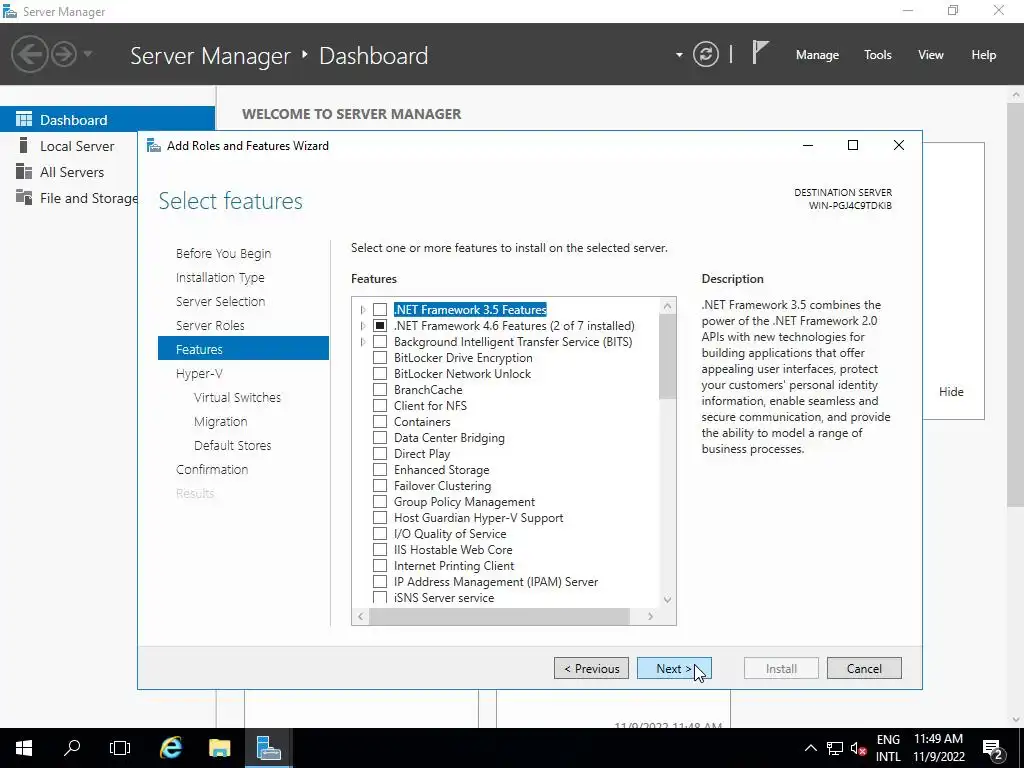Go to the Confirmation step
Viewport: 1024px width, 768px height.
pos(212,469)
